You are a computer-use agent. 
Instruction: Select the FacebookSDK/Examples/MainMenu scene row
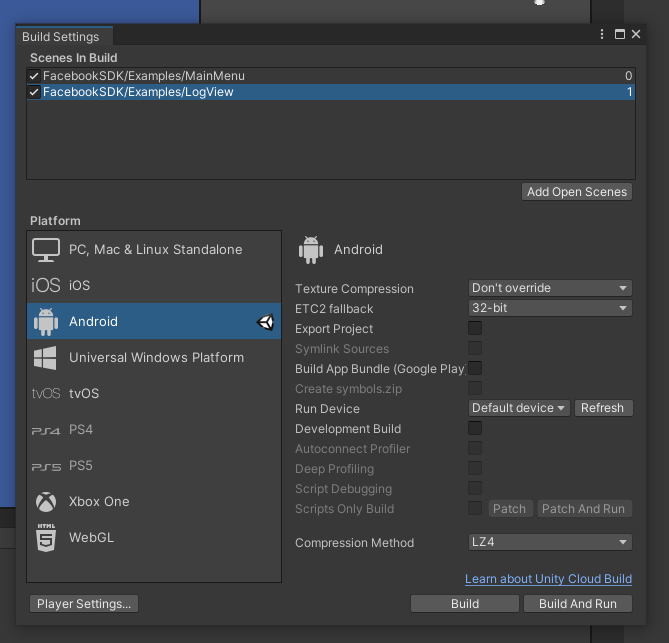pos(331,76)
